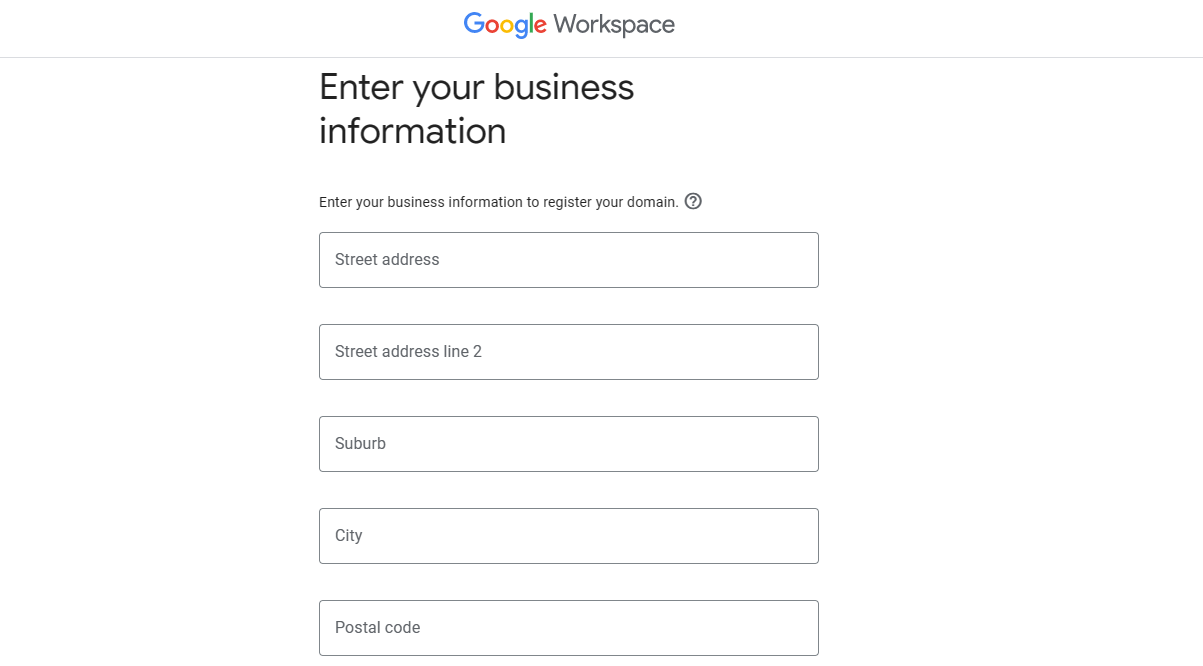Click the "Postal code" placeholder label
The height and width of the screenshot is (666, 1203).
coord(377,628)
